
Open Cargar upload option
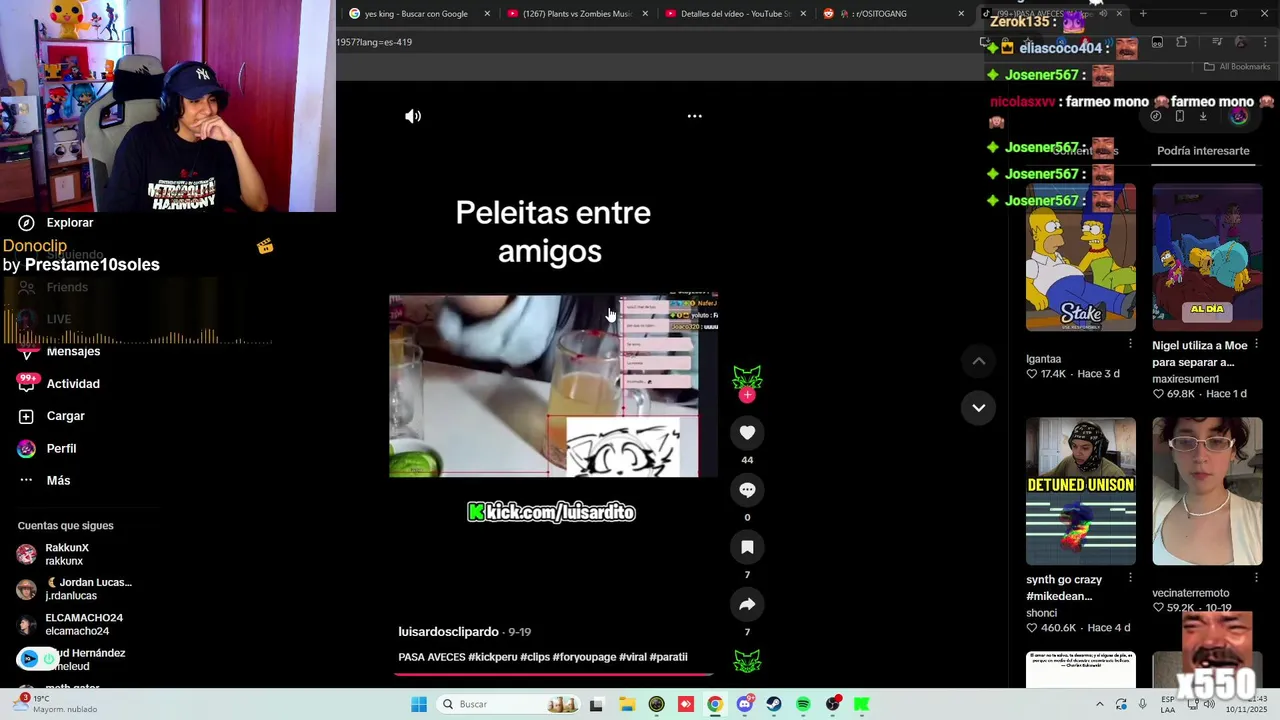[x=52, y=416]
